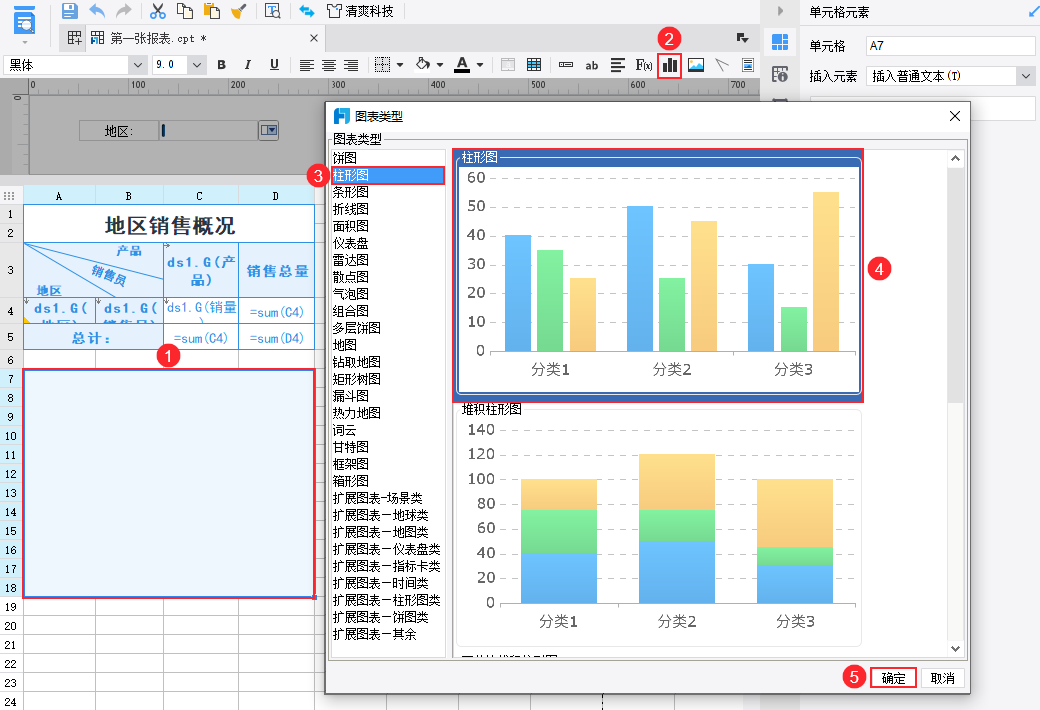1040x710 pixels.
Task: Toggle Underline formatting
Action: pyautogui.click(x=274, y=65)
